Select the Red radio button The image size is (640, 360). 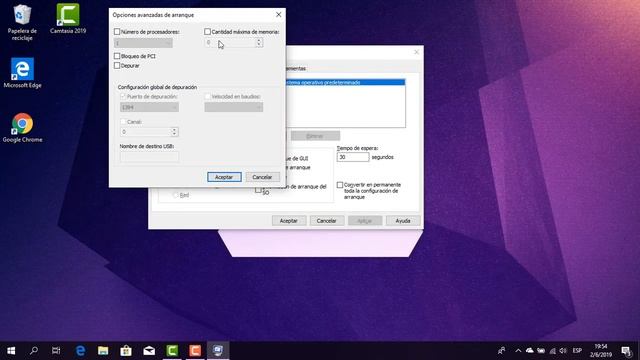[176, 196]
